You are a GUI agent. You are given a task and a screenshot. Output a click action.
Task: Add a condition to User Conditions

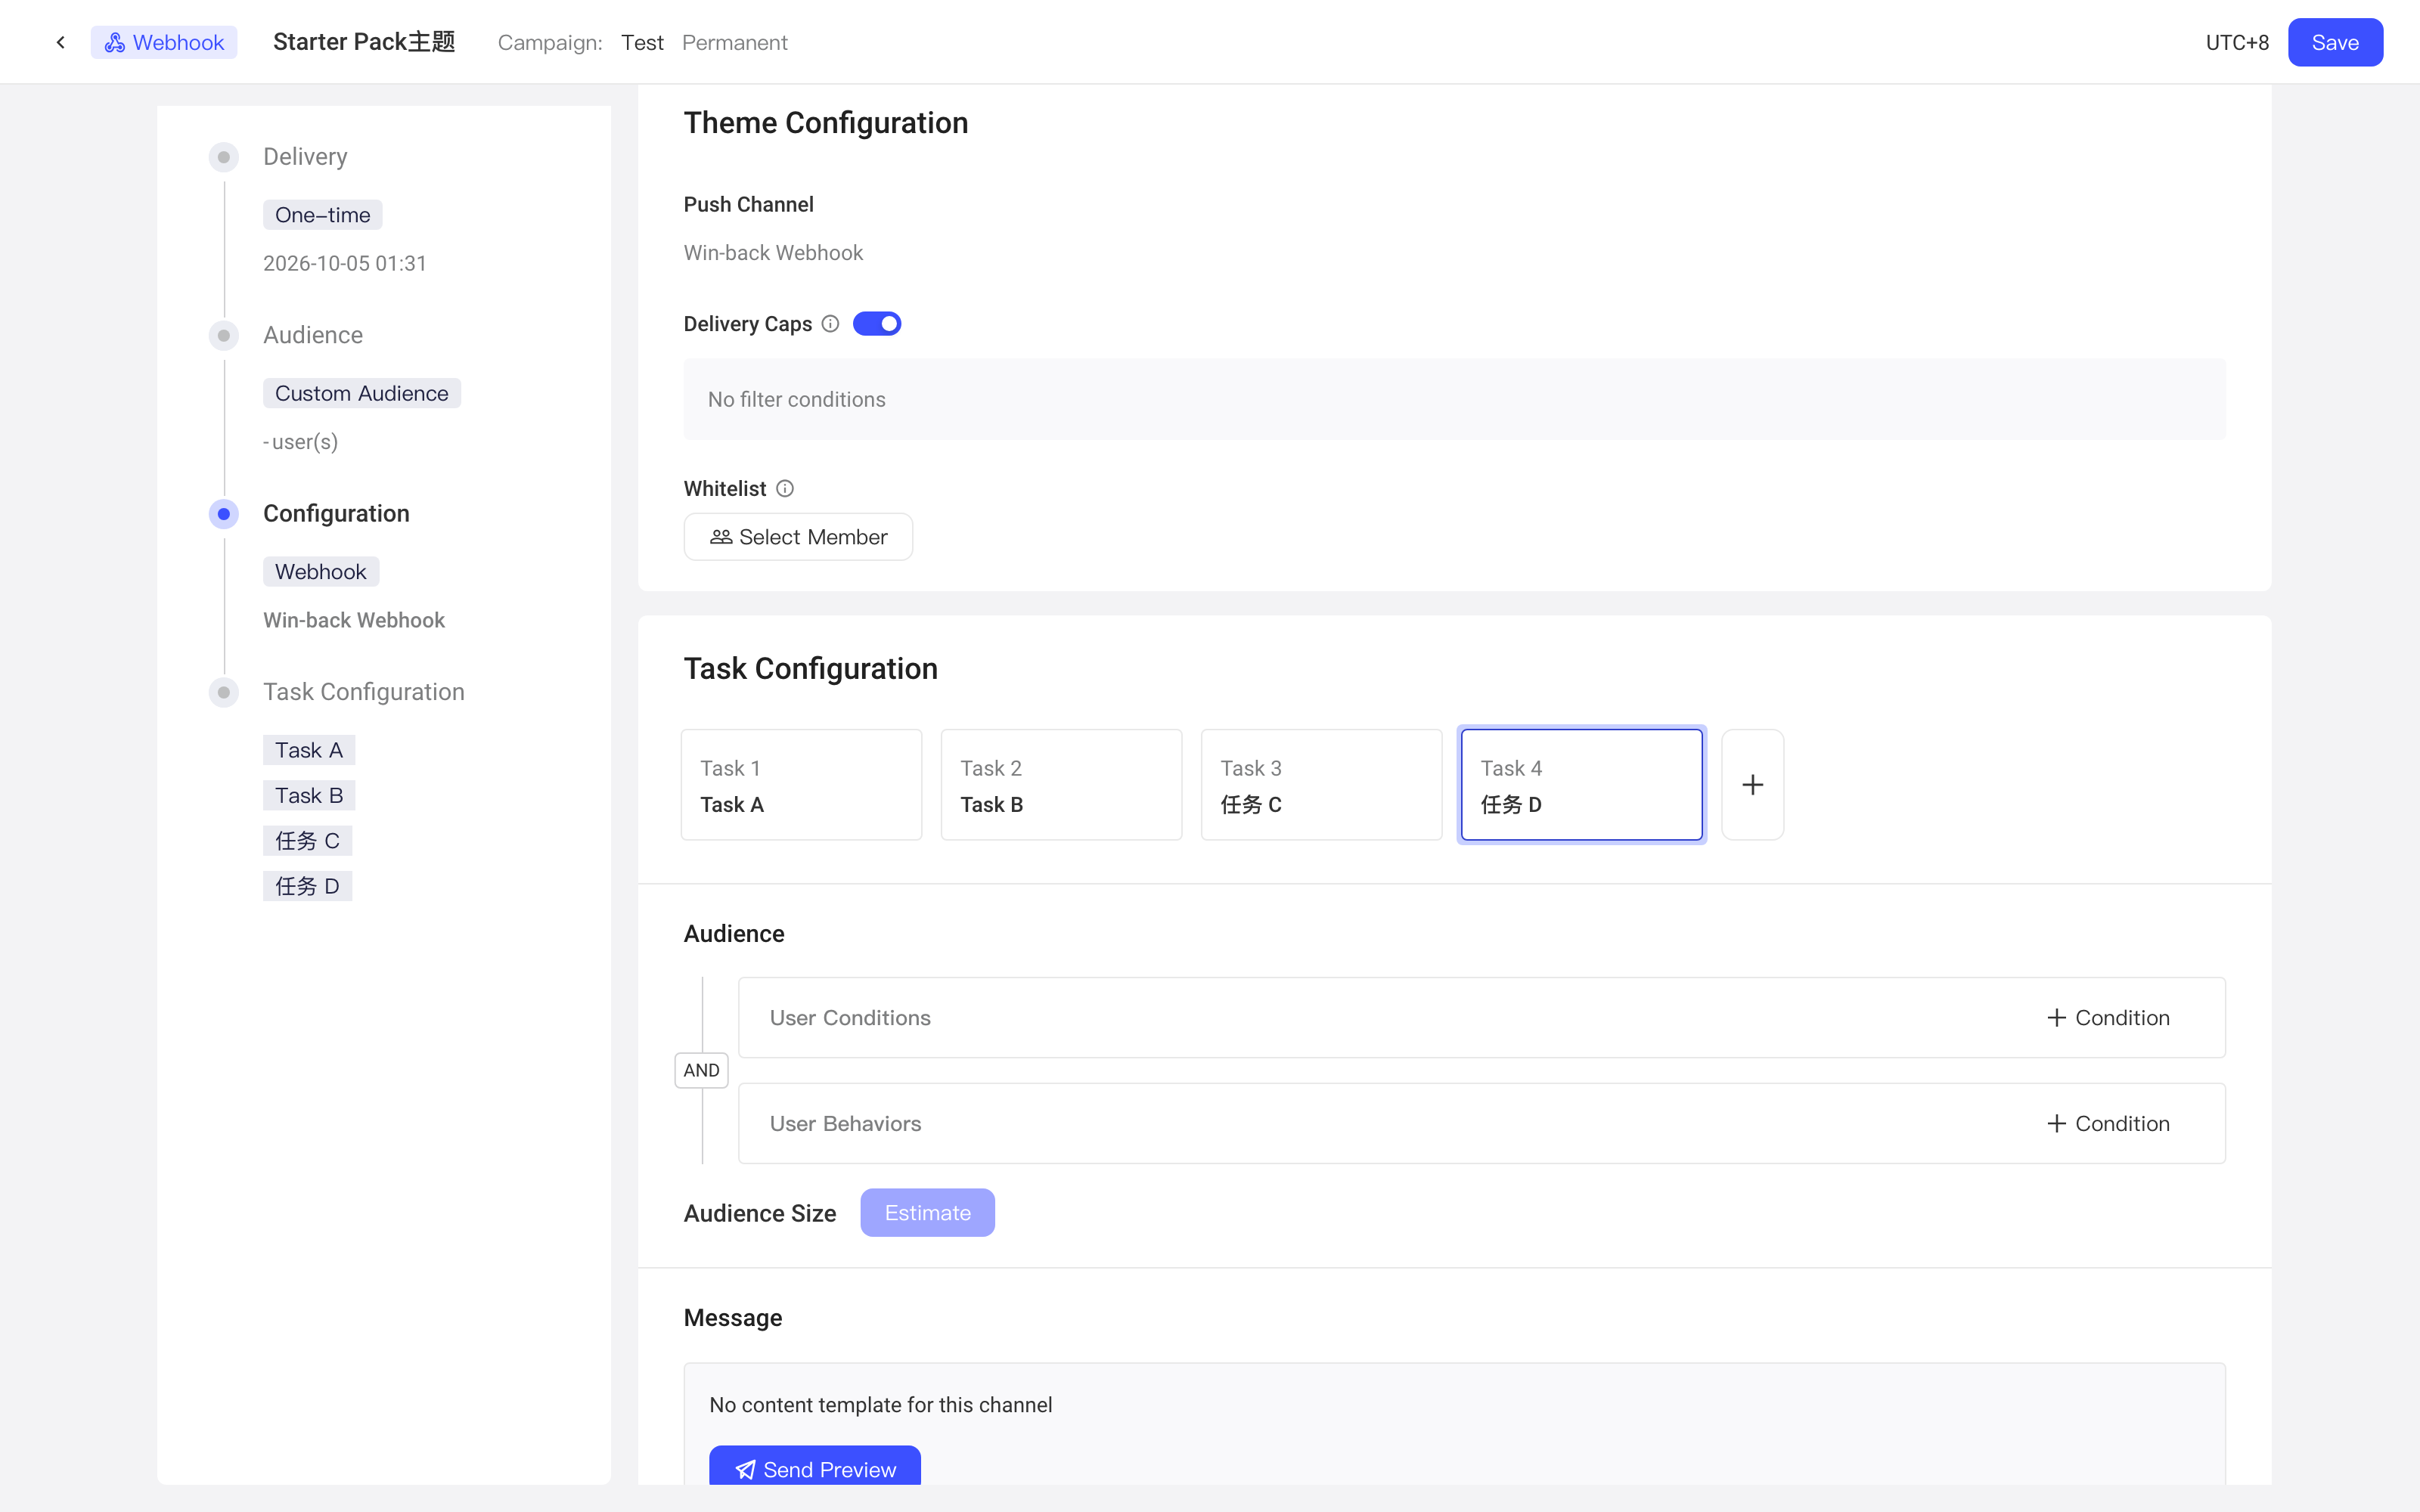(2108, 1018)
